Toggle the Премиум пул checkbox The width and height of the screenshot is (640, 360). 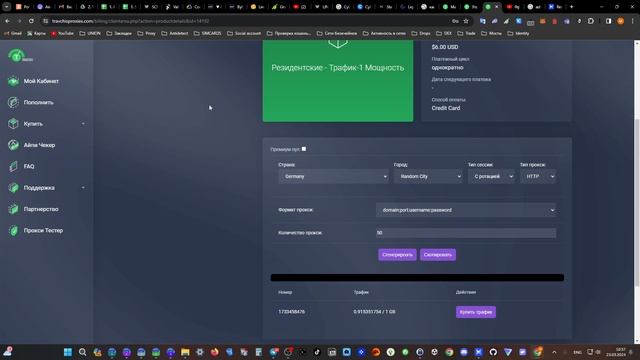[304, 149]
